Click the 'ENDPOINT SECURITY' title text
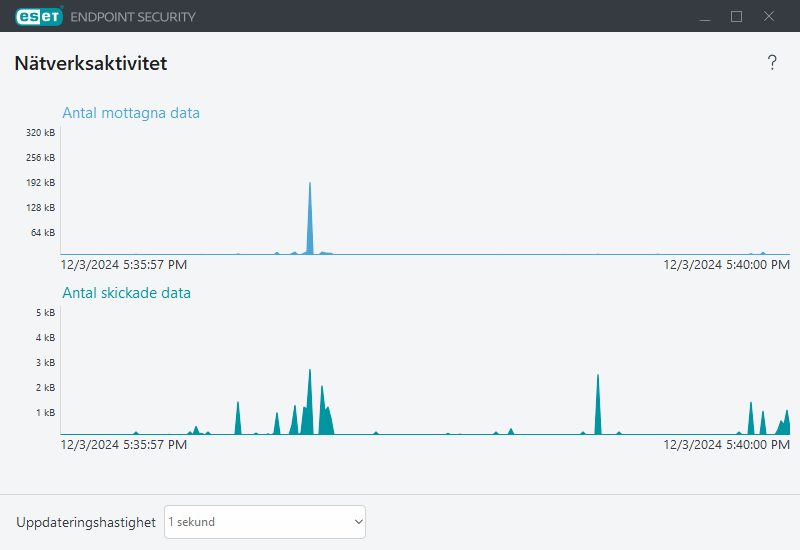The height and width of the screenshot is (550, 800). [133, 17]
